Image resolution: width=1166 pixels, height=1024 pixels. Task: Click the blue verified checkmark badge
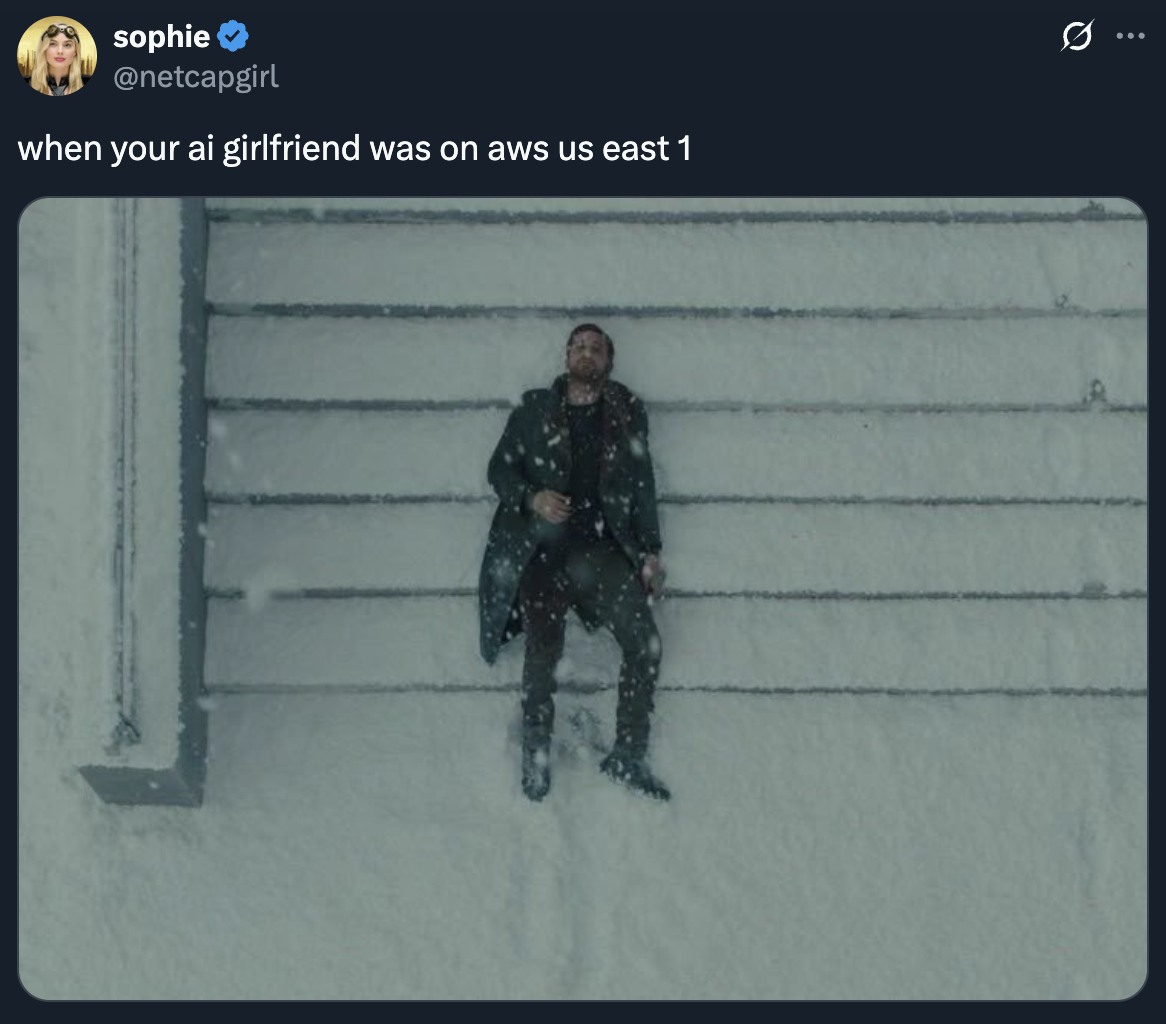click(233, 36)
